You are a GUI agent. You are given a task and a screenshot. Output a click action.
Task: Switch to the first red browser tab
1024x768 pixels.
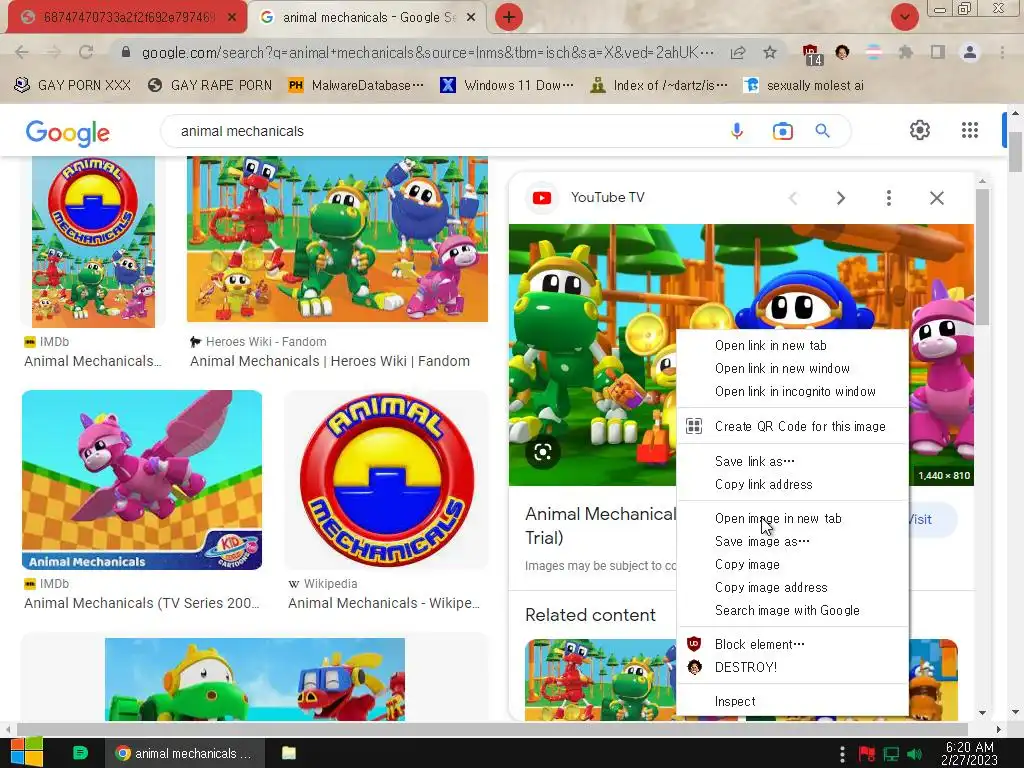[128, 18]
